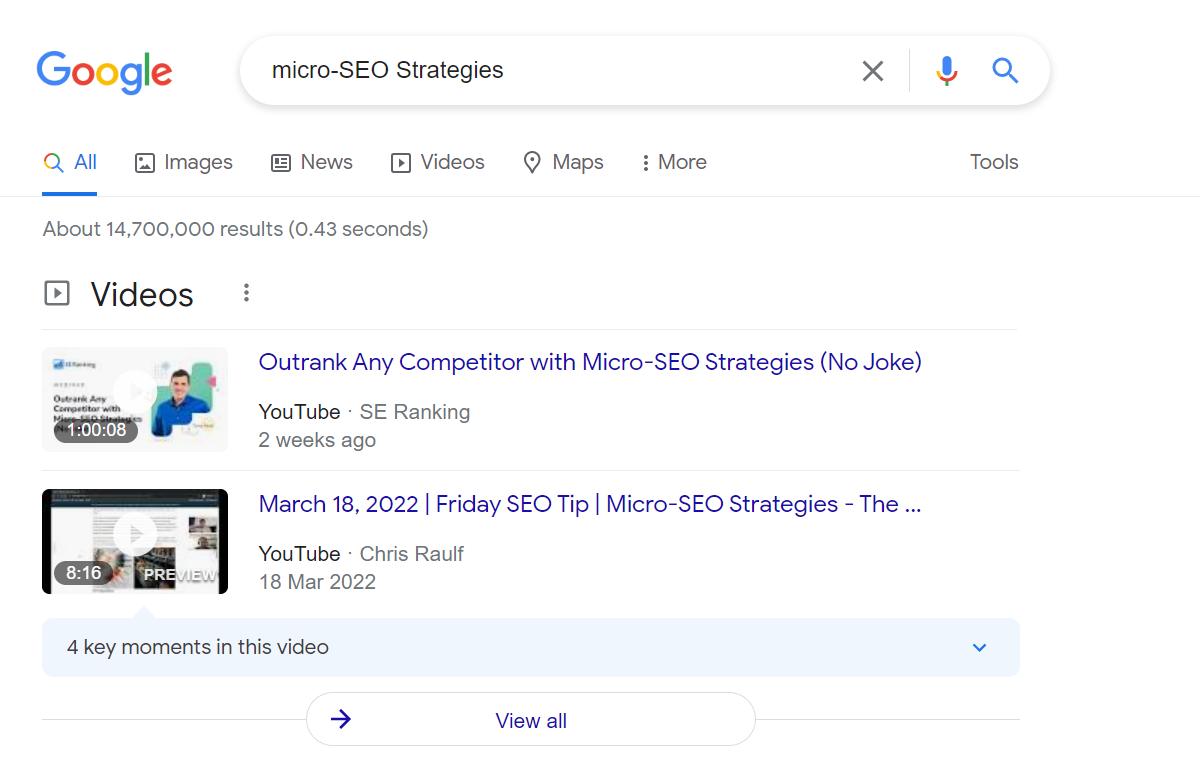Viewport: 1200px width, 776px height.
Task: Open 'Outrank Any Competitor' video link
Action: click(589, 362)
